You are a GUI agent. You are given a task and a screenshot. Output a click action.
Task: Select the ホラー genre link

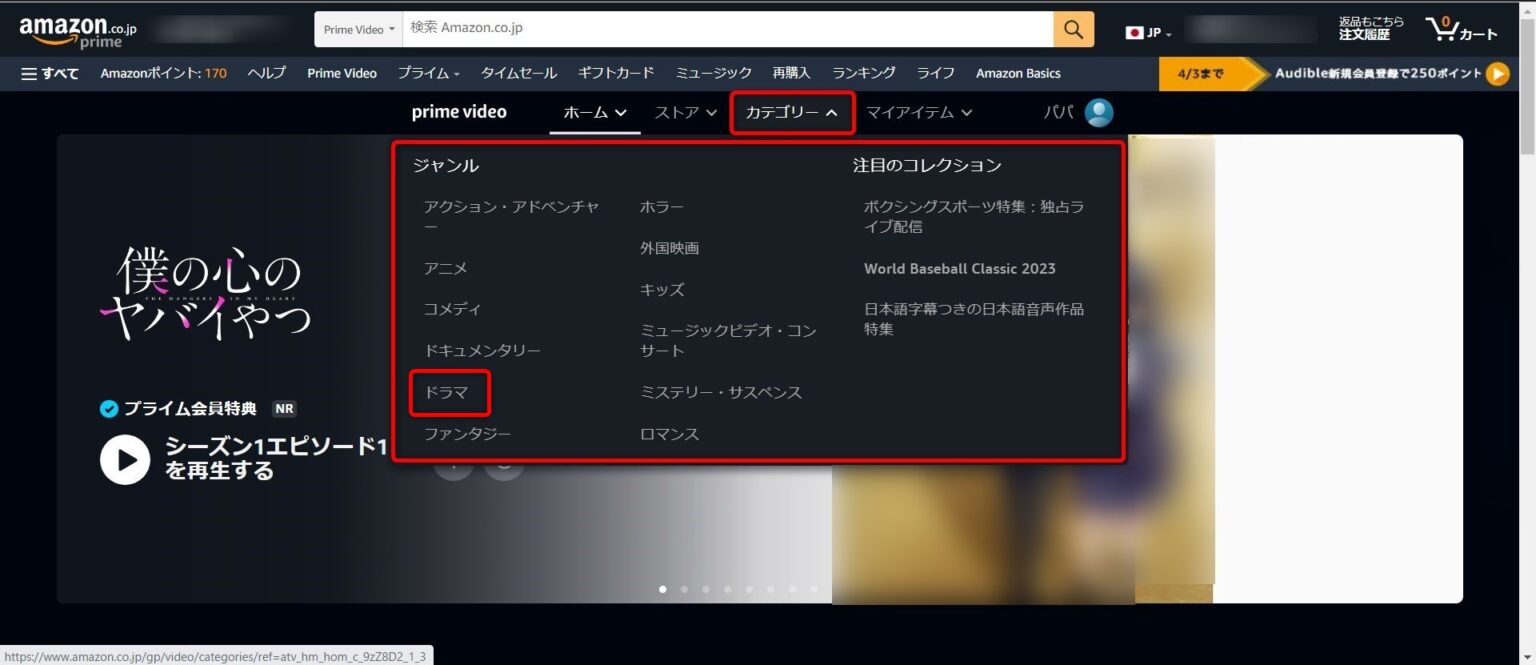[x=662, y=206]
